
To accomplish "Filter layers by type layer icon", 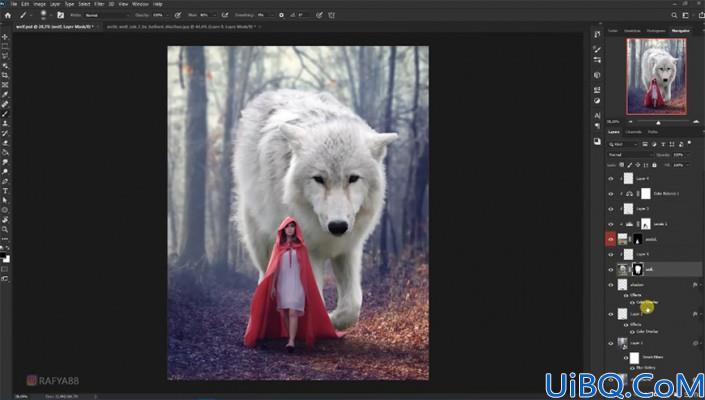I will (x=663, y=144).
